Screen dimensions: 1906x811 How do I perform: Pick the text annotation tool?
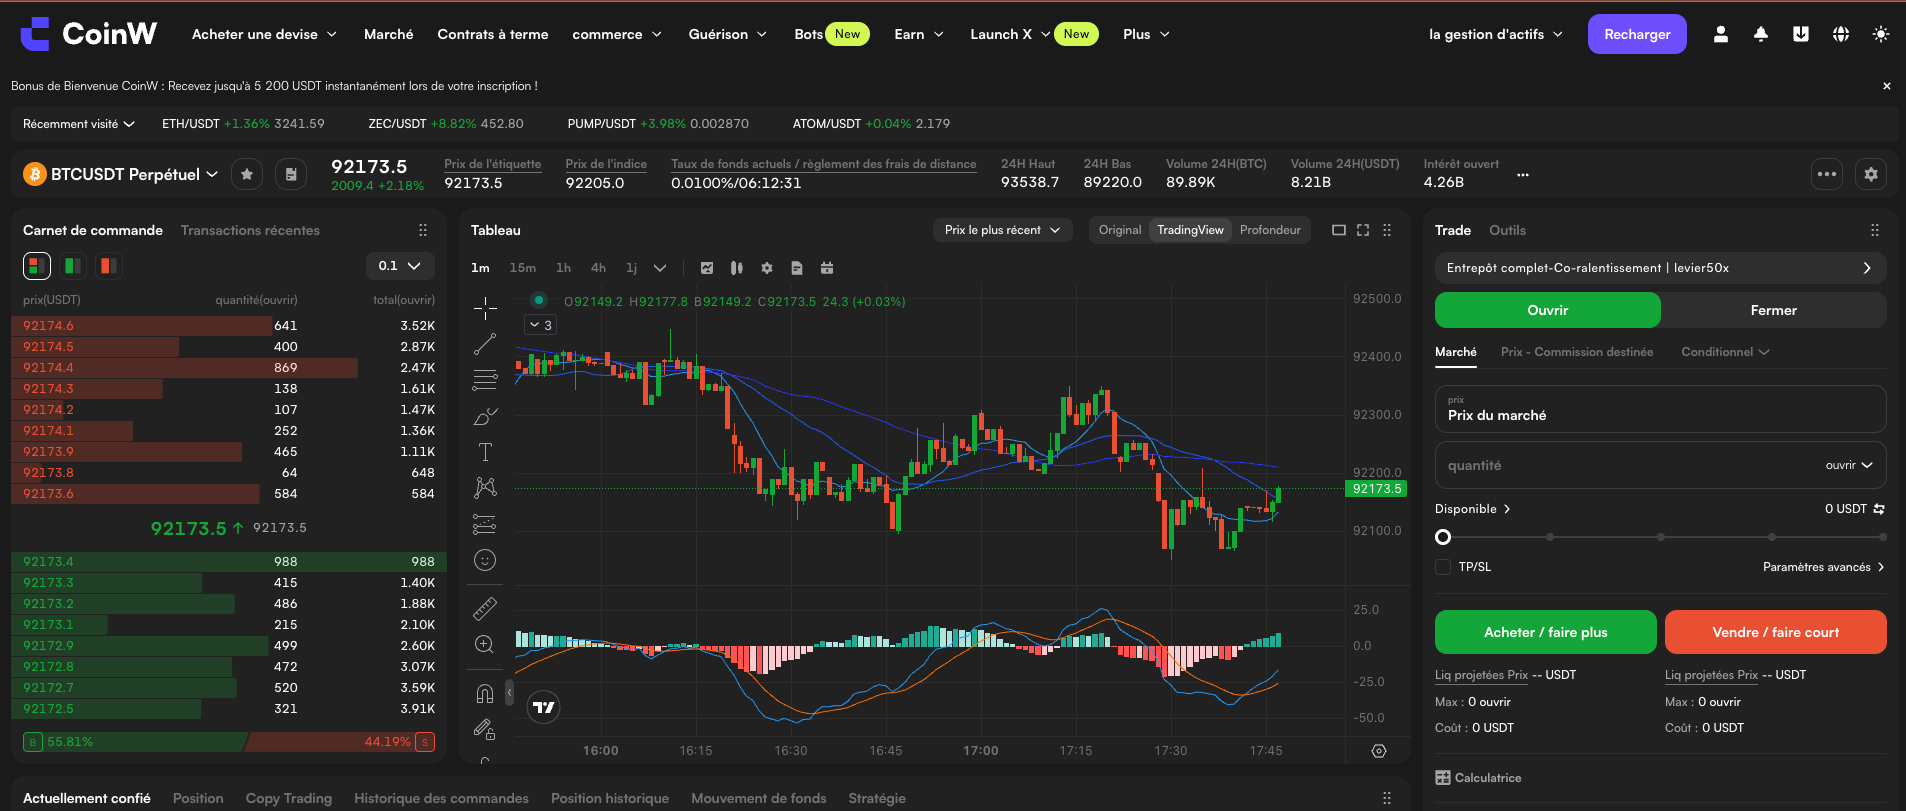click(485, 452)
